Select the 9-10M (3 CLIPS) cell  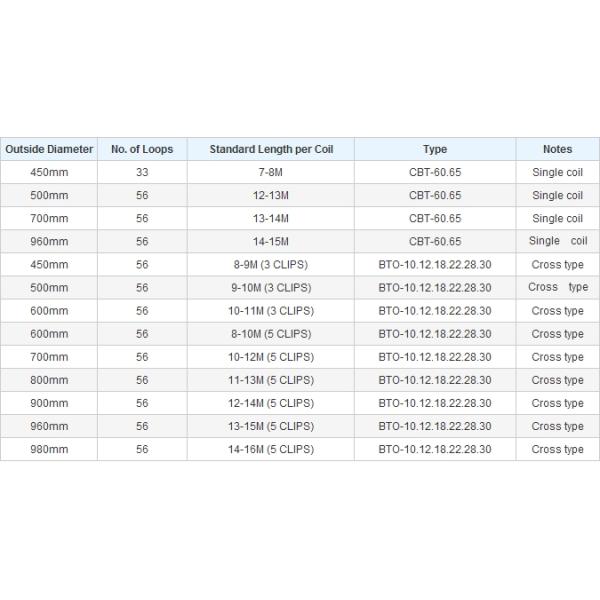[270, 288]
